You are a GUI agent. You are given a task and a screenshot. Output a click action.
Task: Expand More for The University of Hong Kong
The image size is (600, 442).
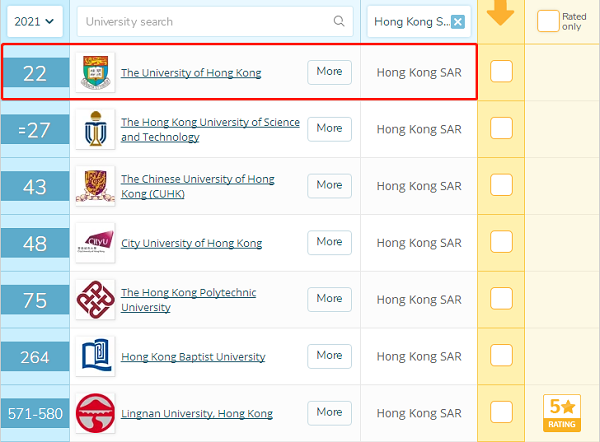click(x=329, y=72)
